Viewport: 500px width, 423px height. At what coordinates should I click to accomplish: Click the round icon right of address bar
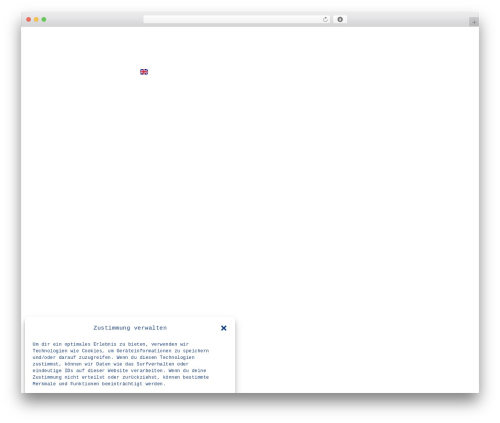click(340, 19)
